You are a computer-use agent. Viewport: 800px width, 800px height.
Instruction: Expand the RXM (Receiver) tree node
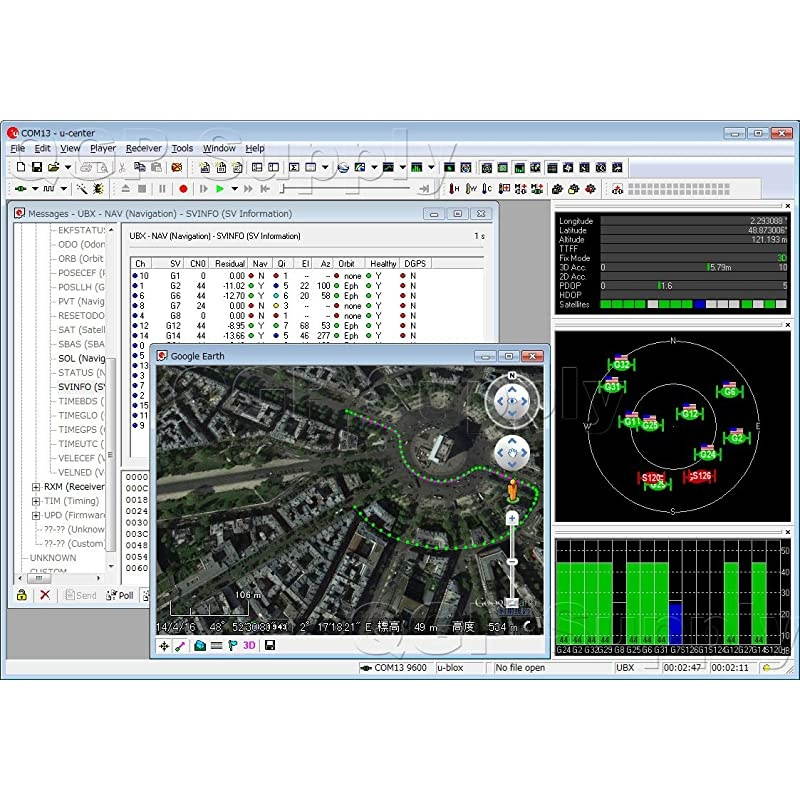(35, 487)
